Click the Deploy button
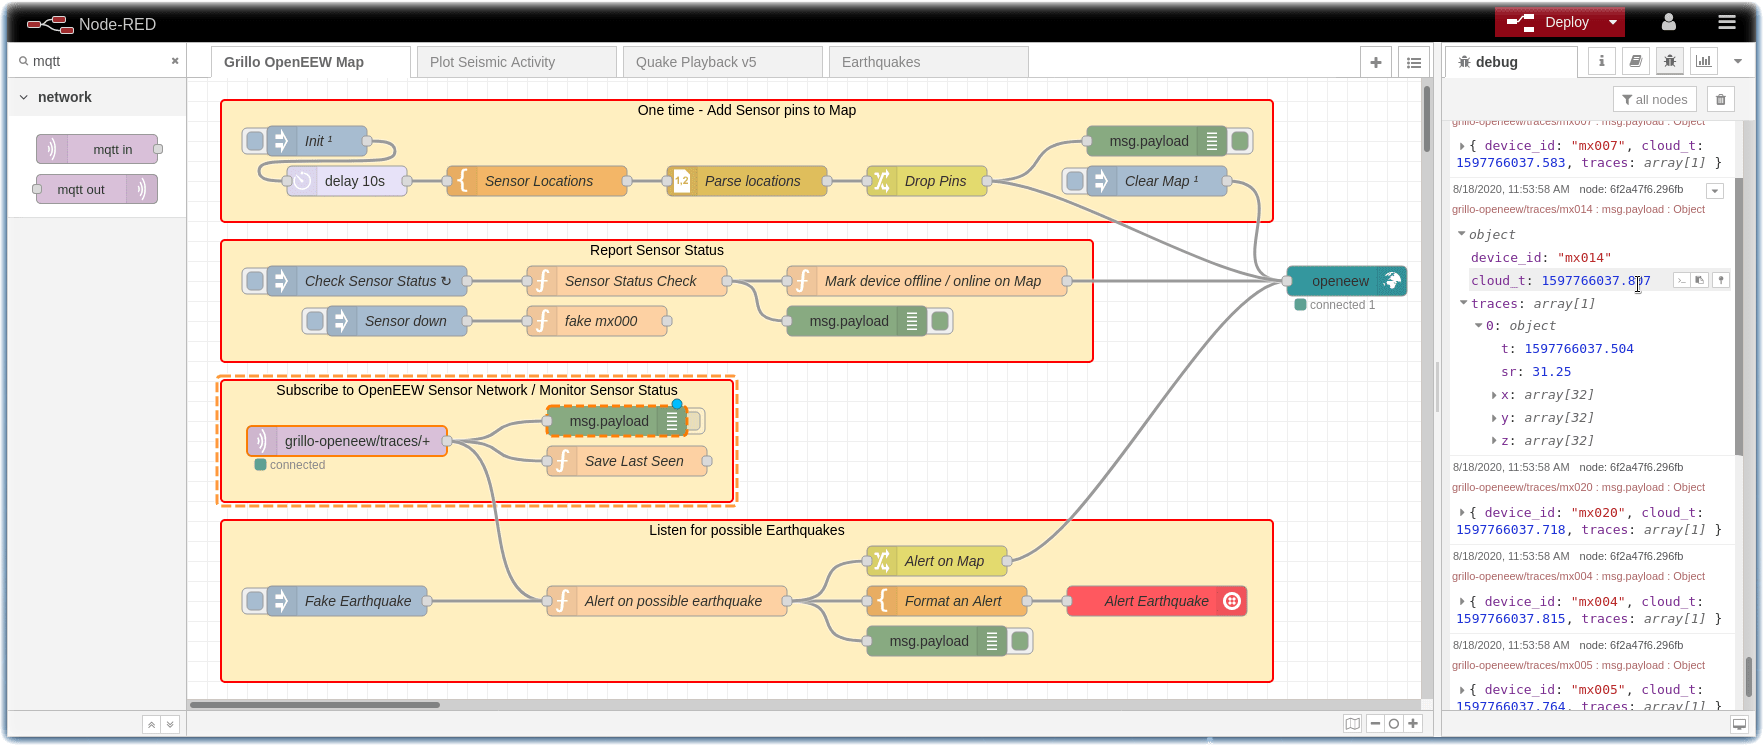The image size is (1763, 745). tap(1548, 22)
